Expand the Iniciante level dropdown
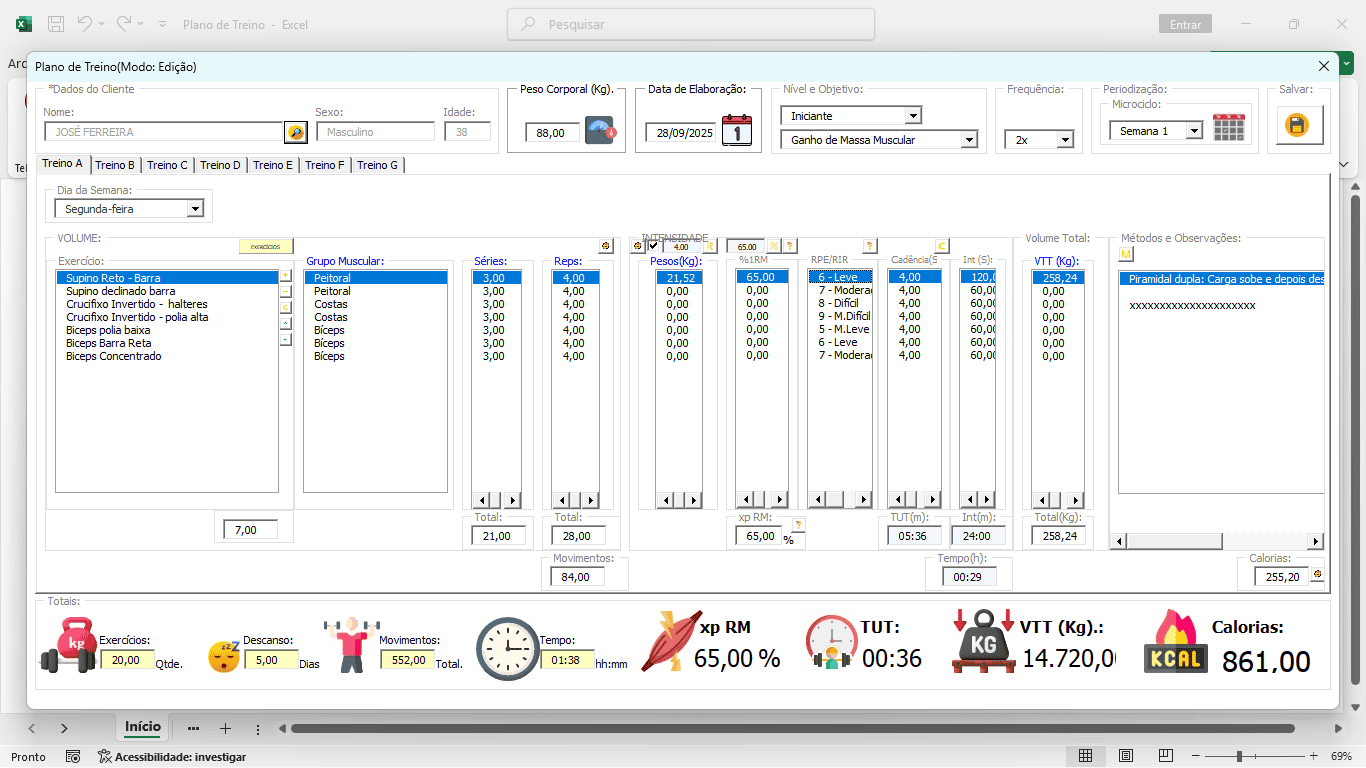Image resolution: width=1366 pixels, height=768 pixels. 912,116
